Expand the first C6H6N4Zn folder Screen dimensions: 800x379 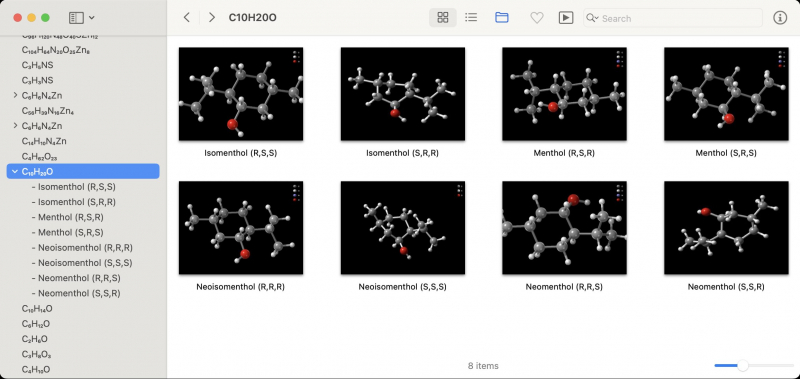coord(15,95)
